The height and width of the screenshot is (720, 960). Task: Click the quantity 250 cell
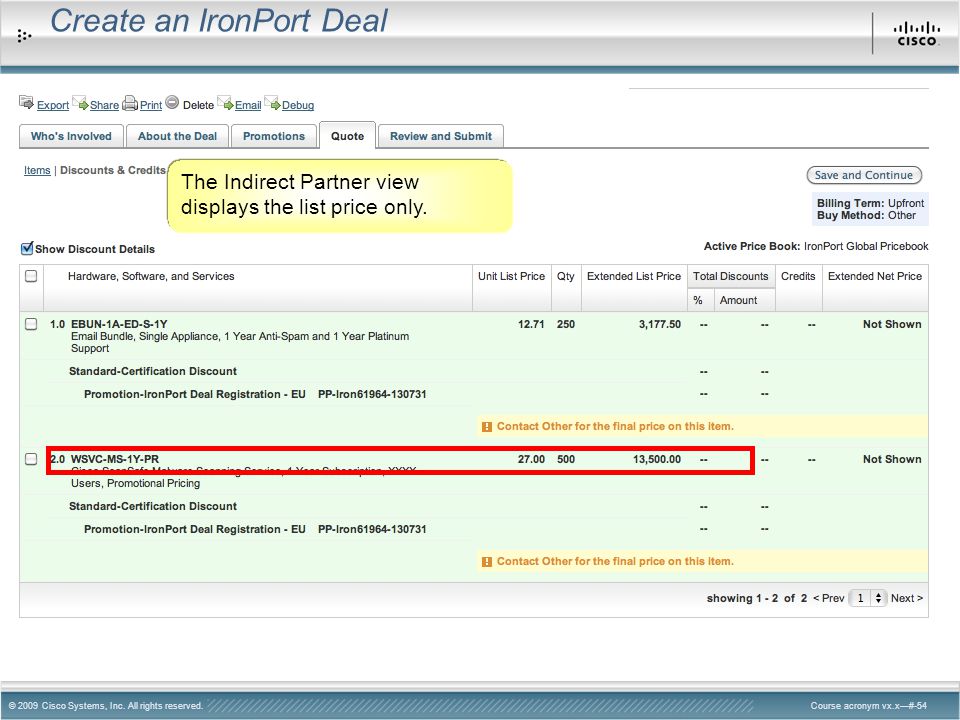pyautogui.click(x=566, y=324)
